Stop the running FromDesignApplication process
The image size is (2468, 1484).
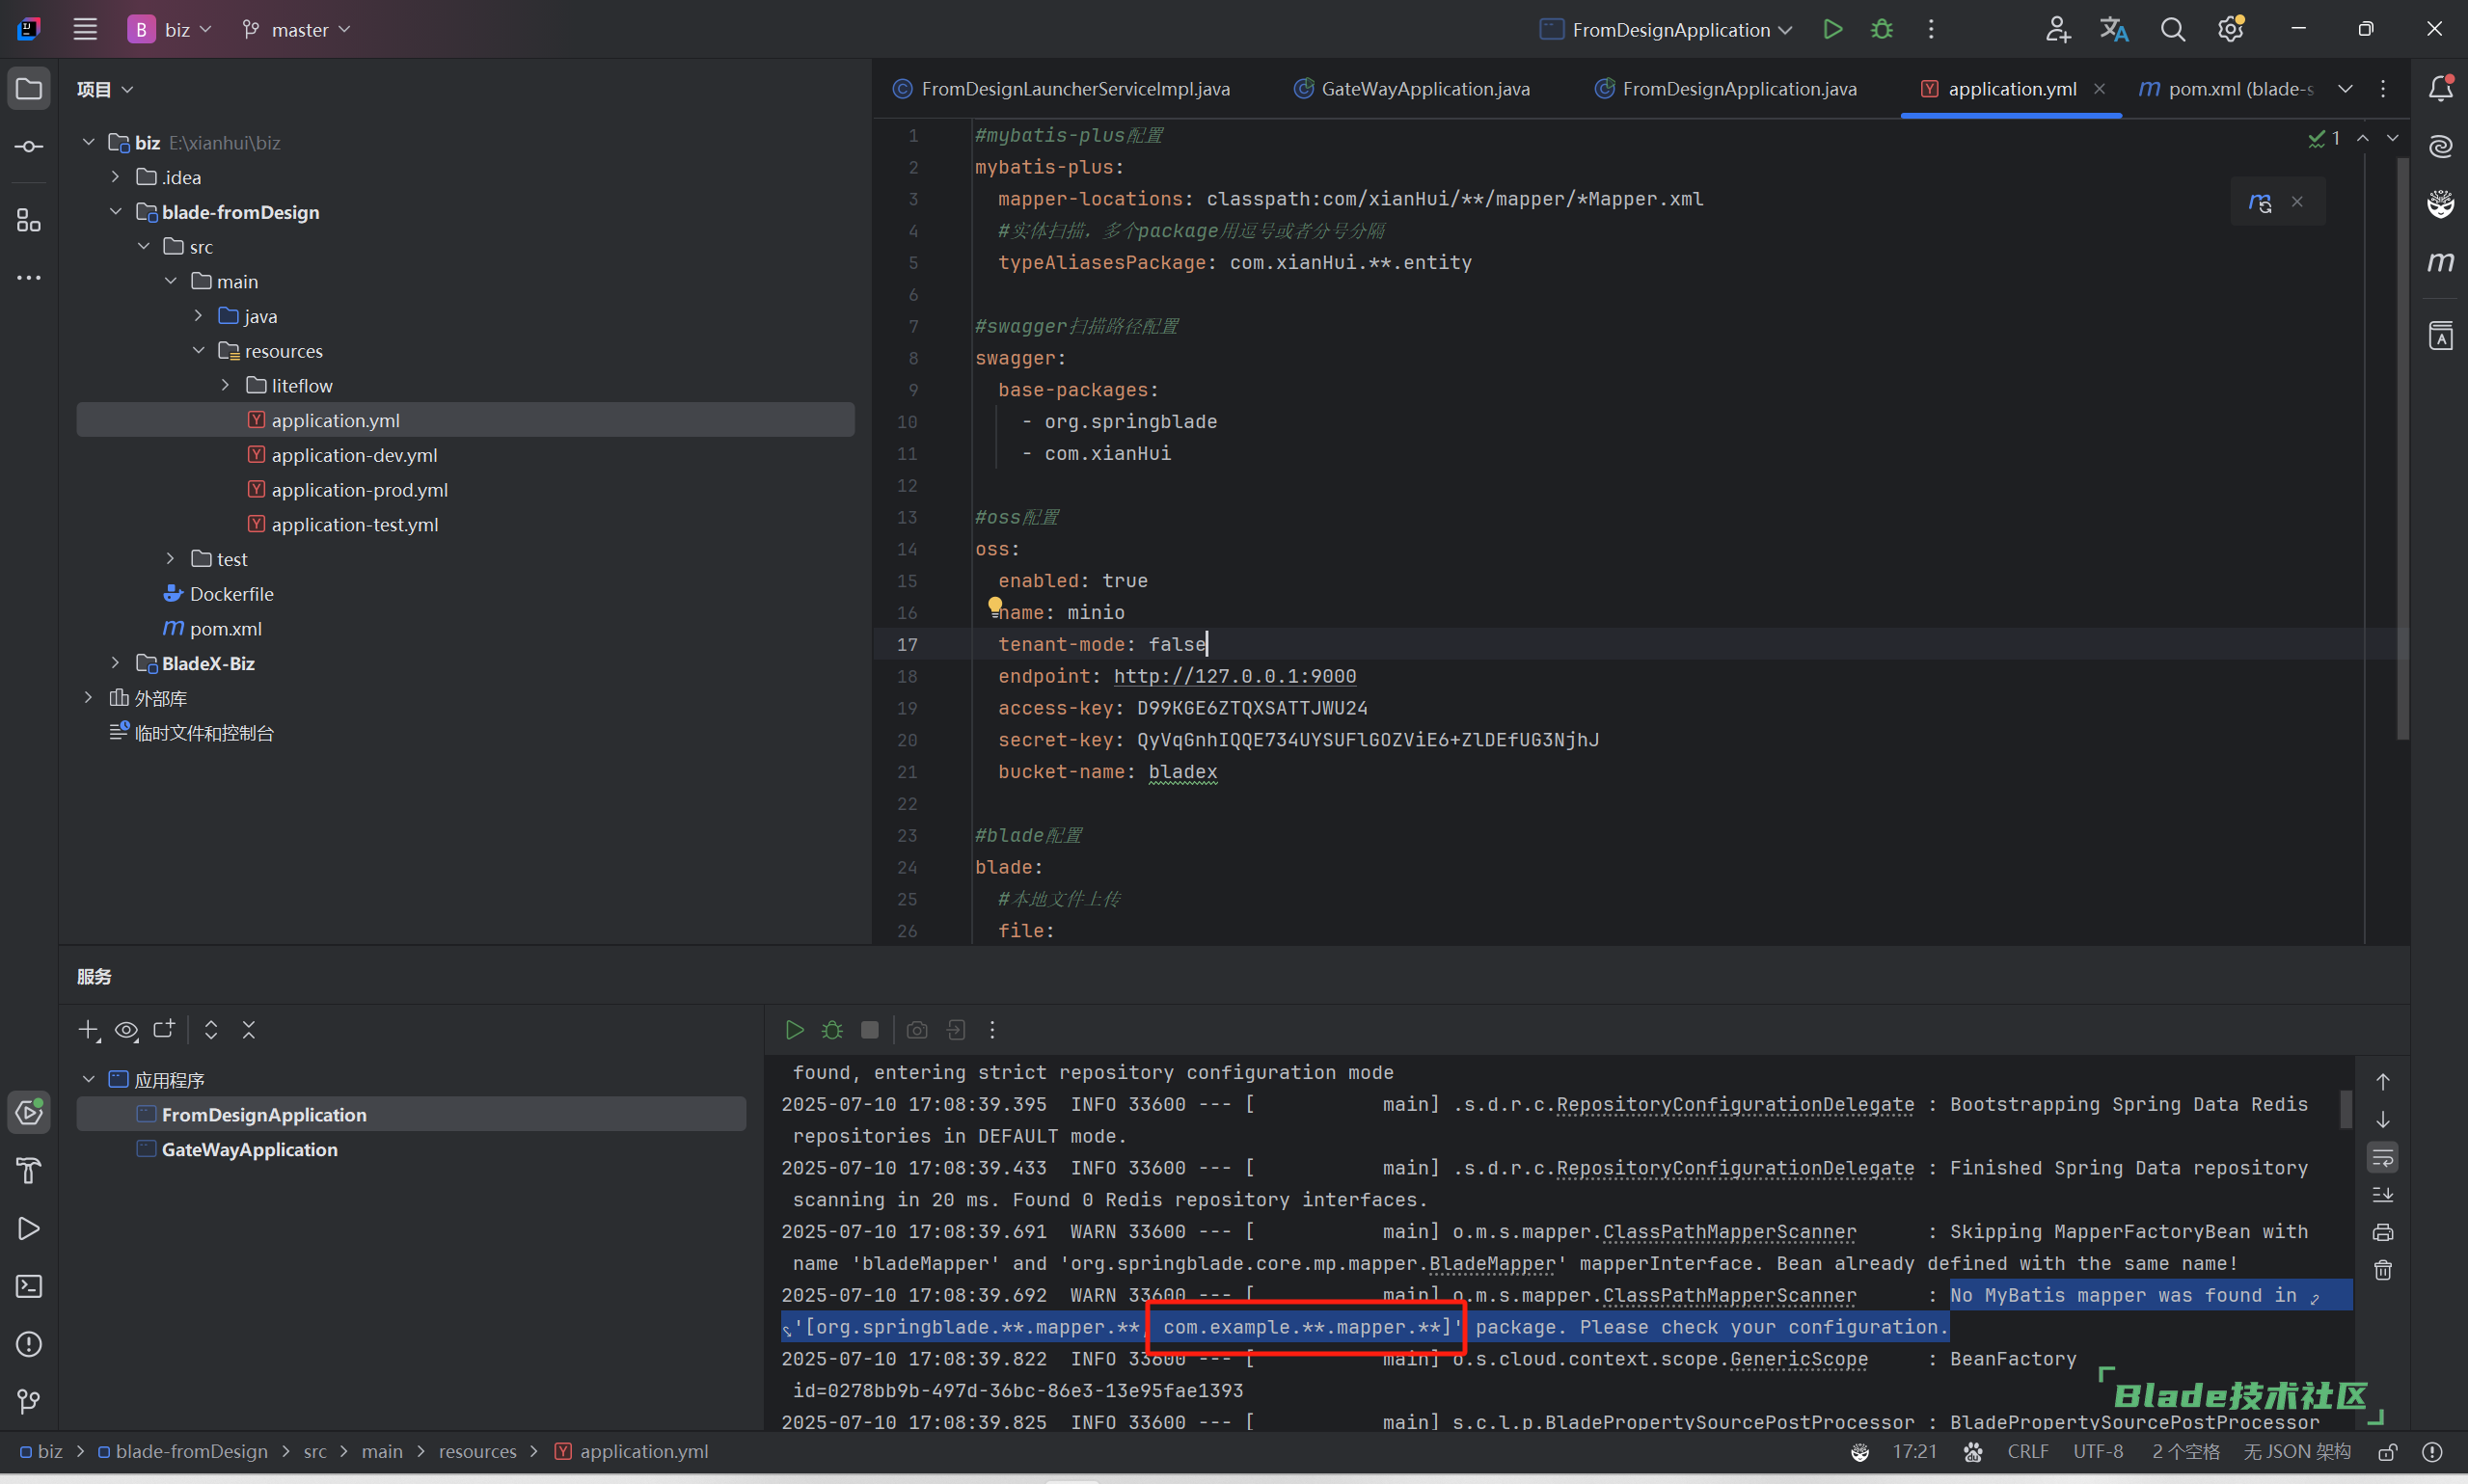pos(869,1030)
